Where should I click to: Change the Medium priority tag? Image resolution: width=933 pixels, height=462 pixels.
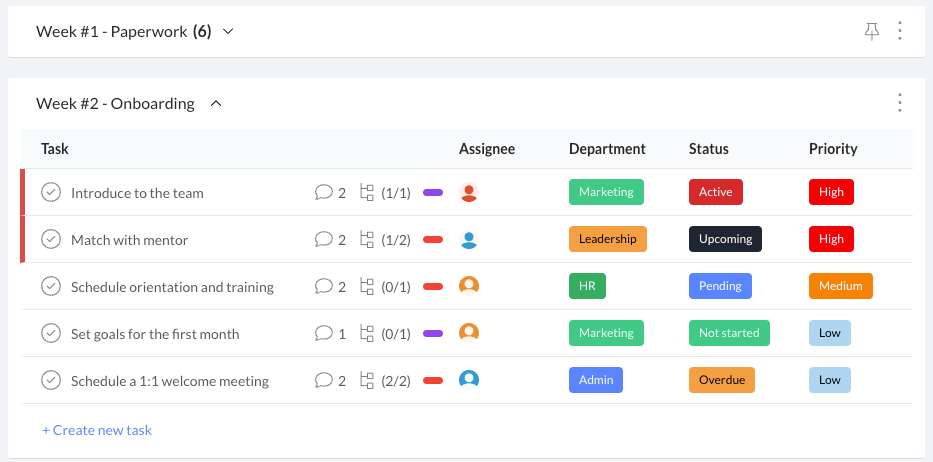(x=841, y=286)
